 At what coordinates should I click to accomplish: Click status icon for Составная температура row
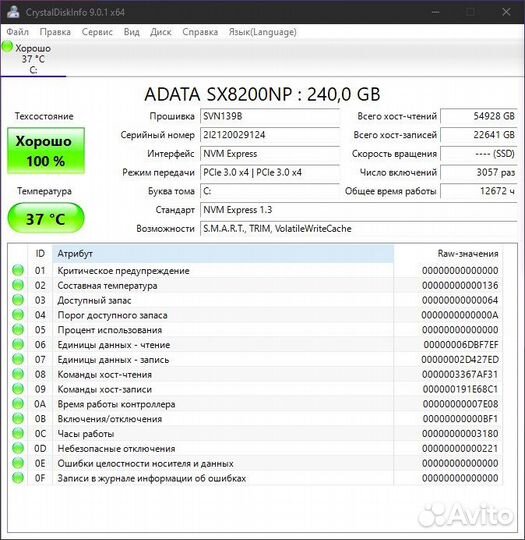click(x=18, y=285)
